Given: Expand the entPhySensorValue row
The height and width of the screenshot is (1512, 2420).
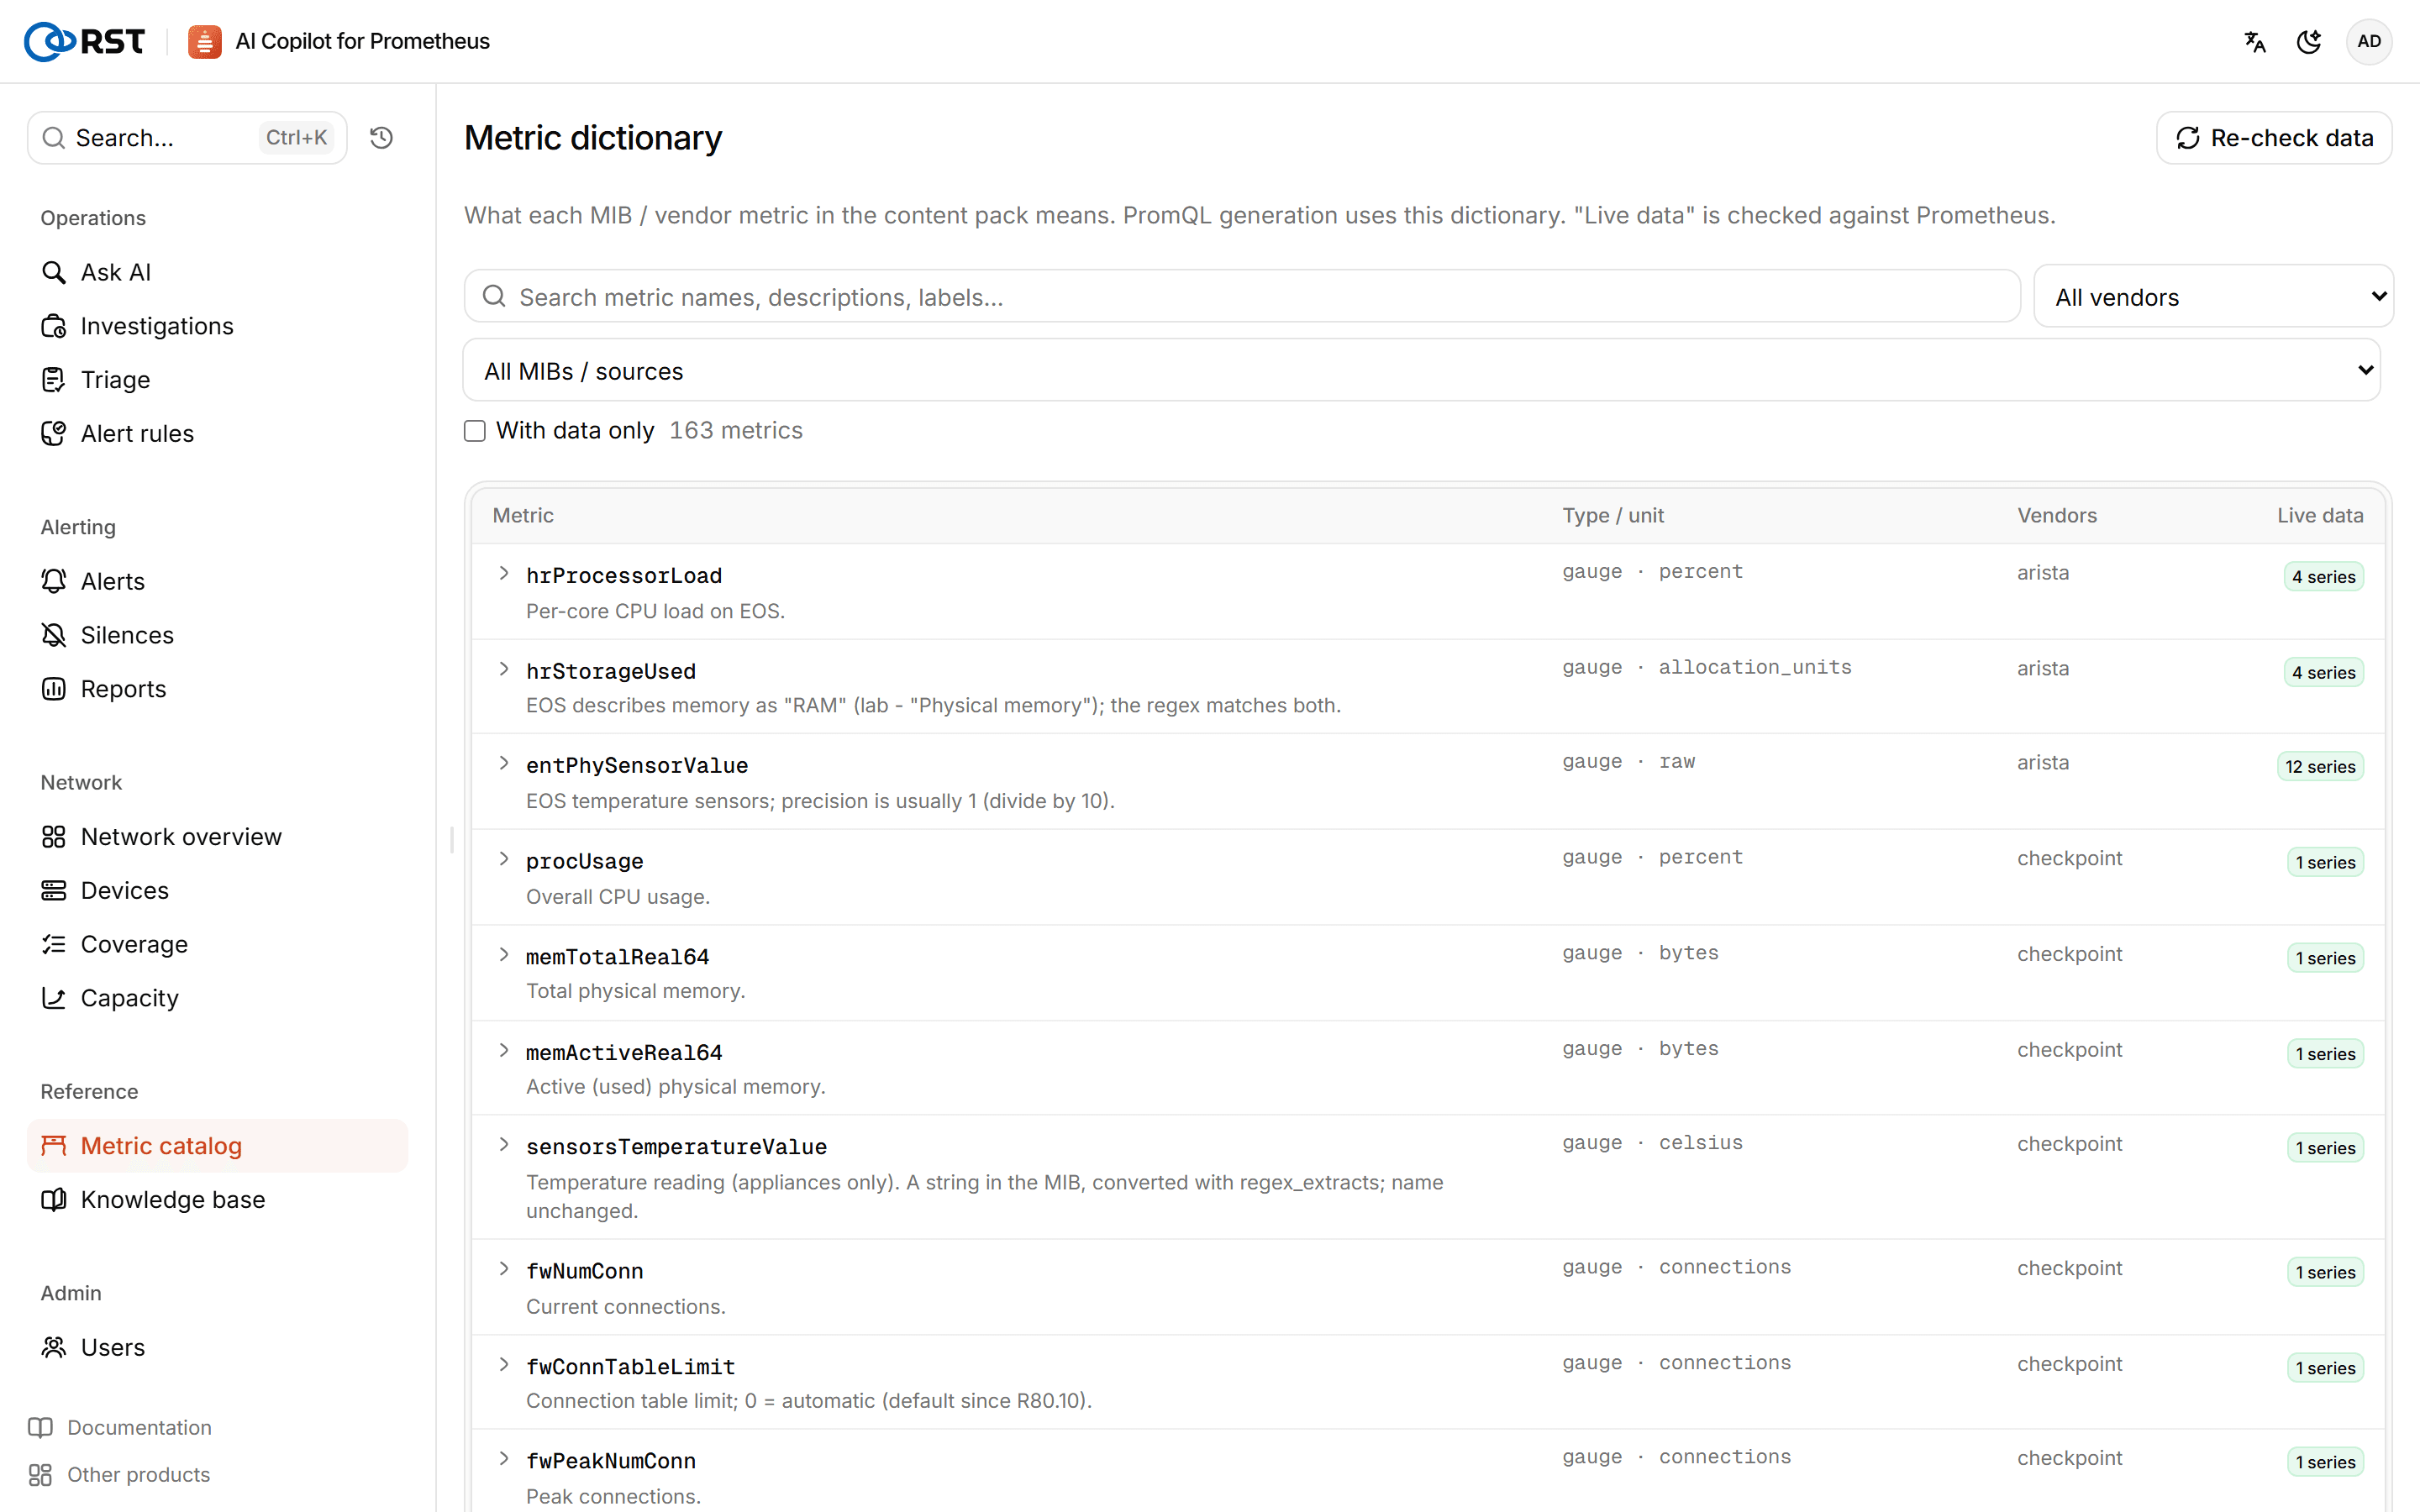Looking at the screenshot, I should 504,764.
